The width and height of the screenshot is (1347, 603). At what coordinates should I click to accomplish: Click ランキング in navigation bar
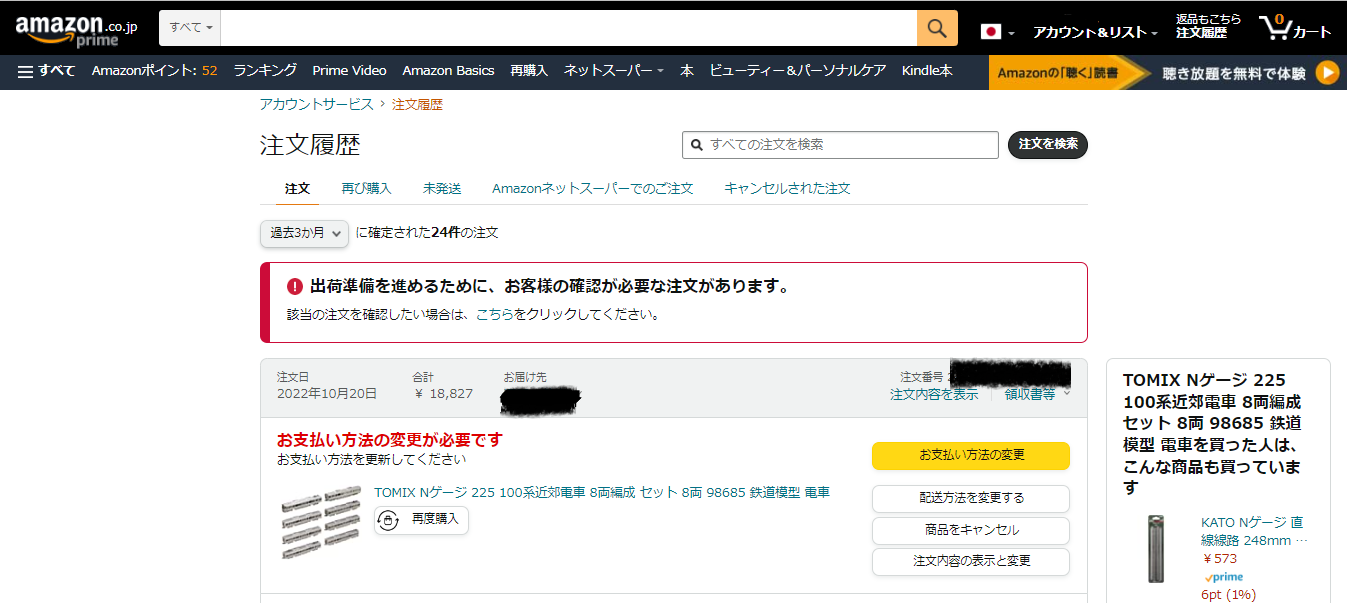265,71
